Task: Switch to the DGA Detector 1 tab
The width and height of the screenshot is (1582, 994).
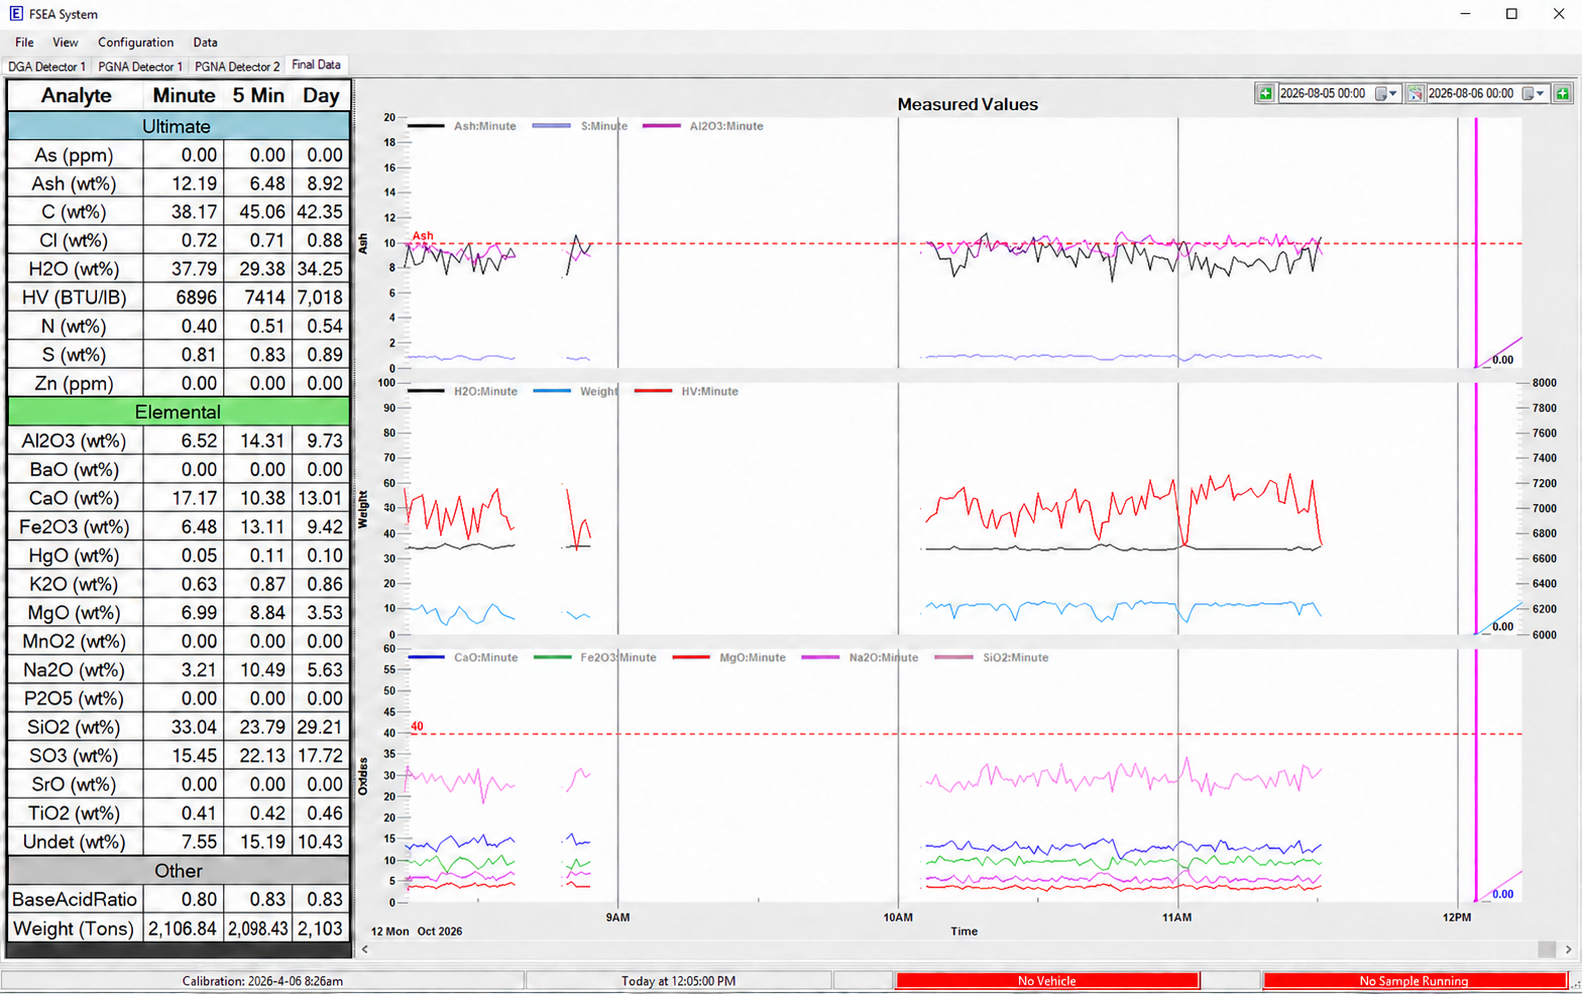Action: [46, 66]
